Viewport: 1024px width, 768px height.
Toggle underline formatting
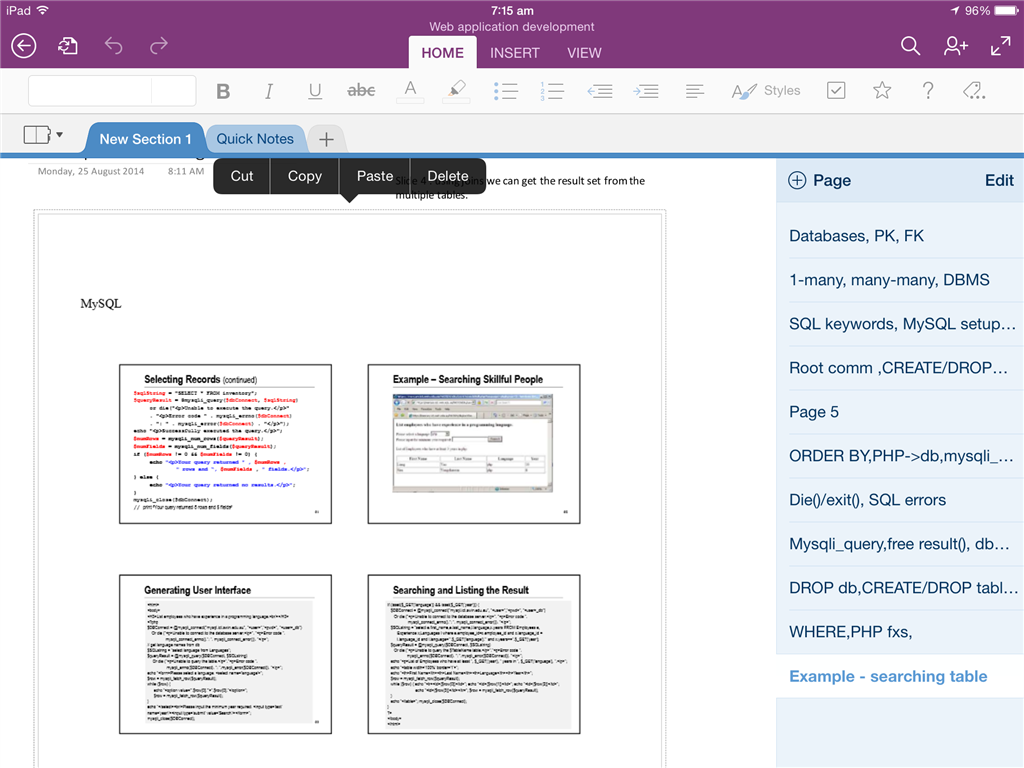pos(315,91)
